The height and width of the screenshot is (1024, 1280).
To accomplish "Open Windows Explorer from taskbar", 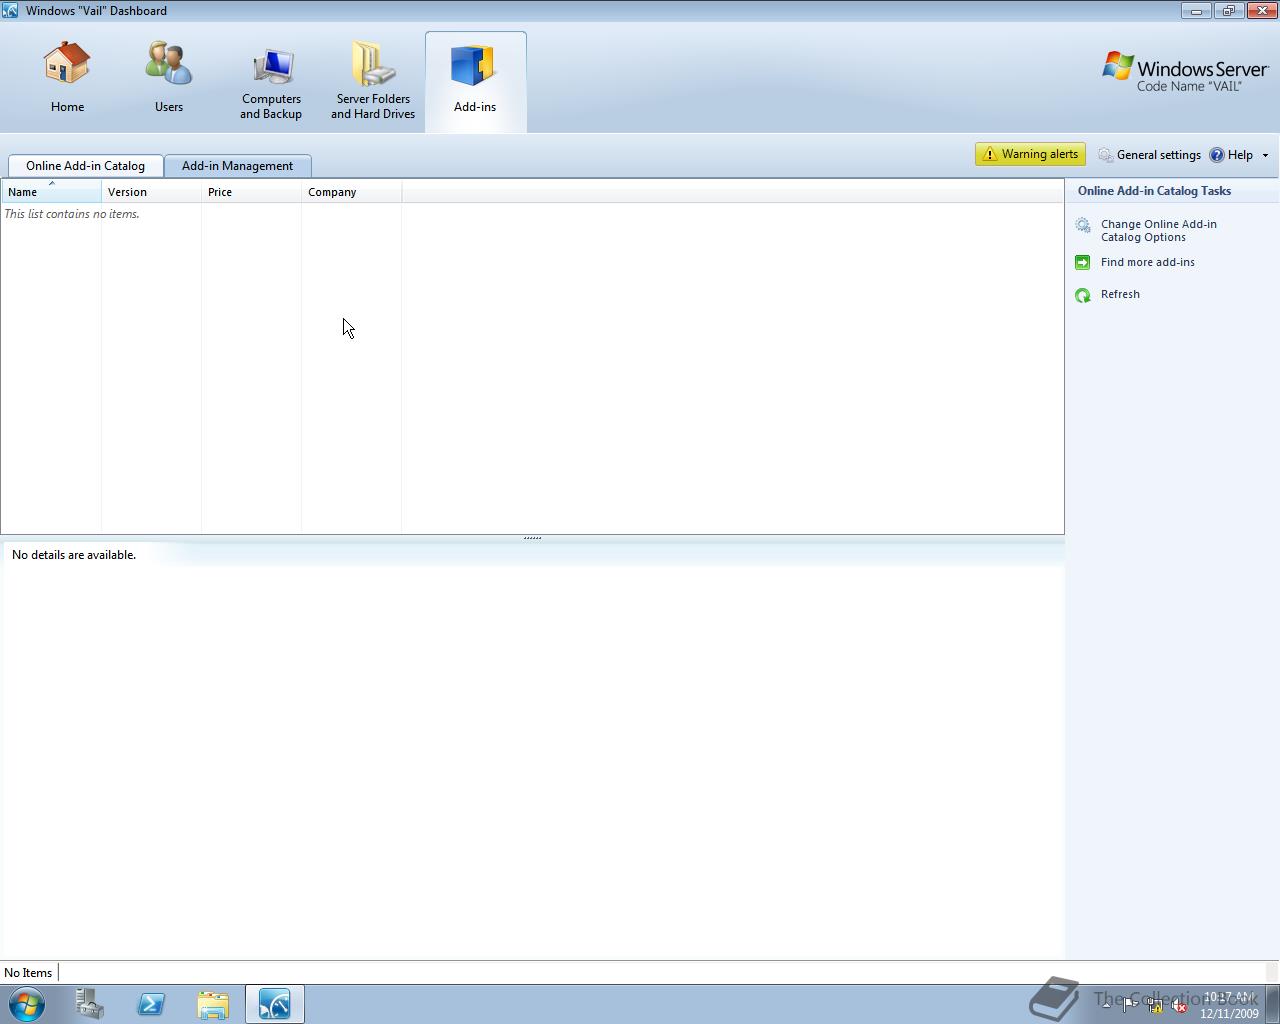I will (x=213, y=1004).
